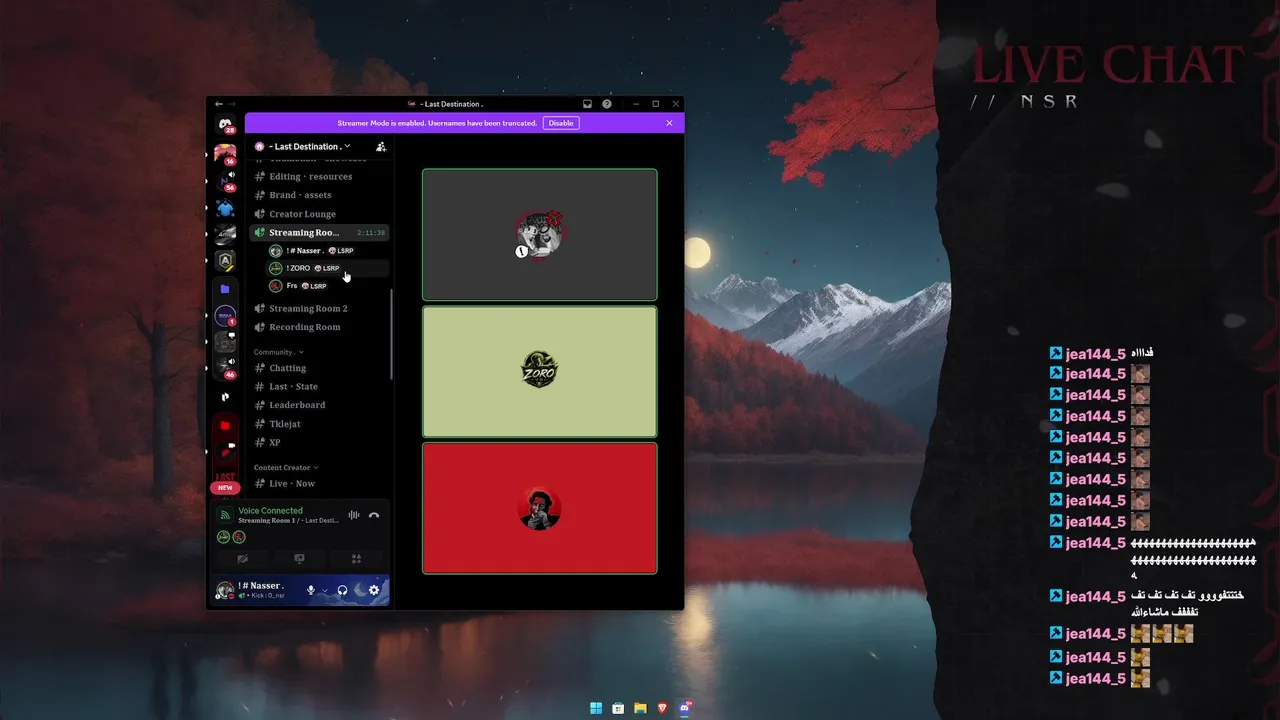The image size is (1280, 720).
Task: Open server icon with 56 badge
Action: (225, 181)
